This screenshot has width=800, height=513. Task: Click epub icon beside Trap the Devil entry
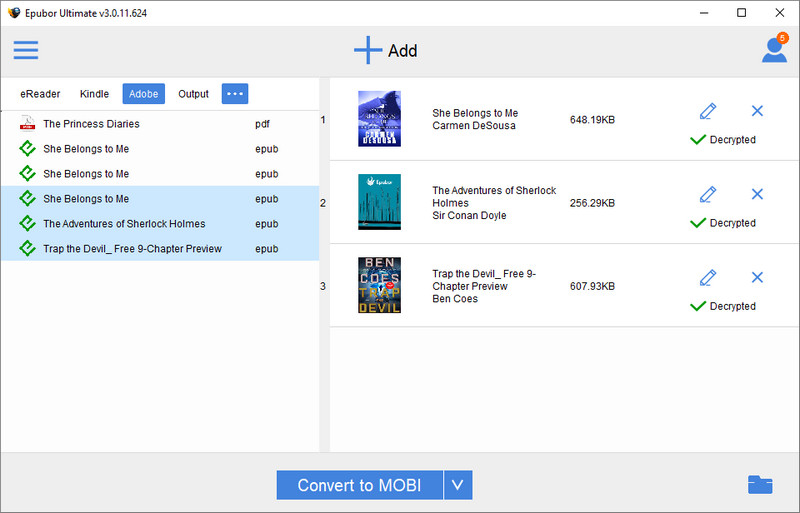click(x=27, y=249)
